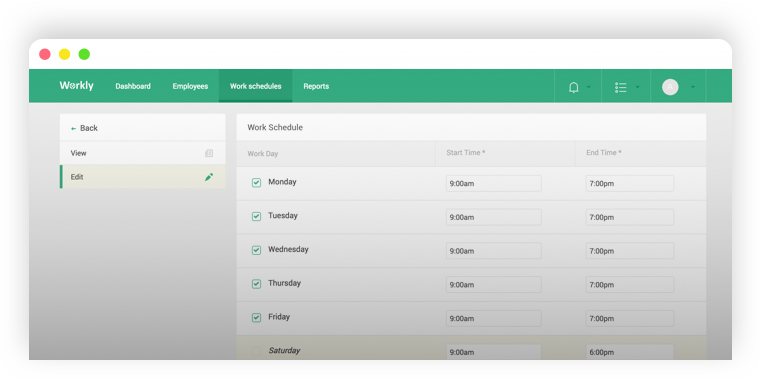
Task: Click the pencil icon next to Edit
Action: click(x=209, y=177)
